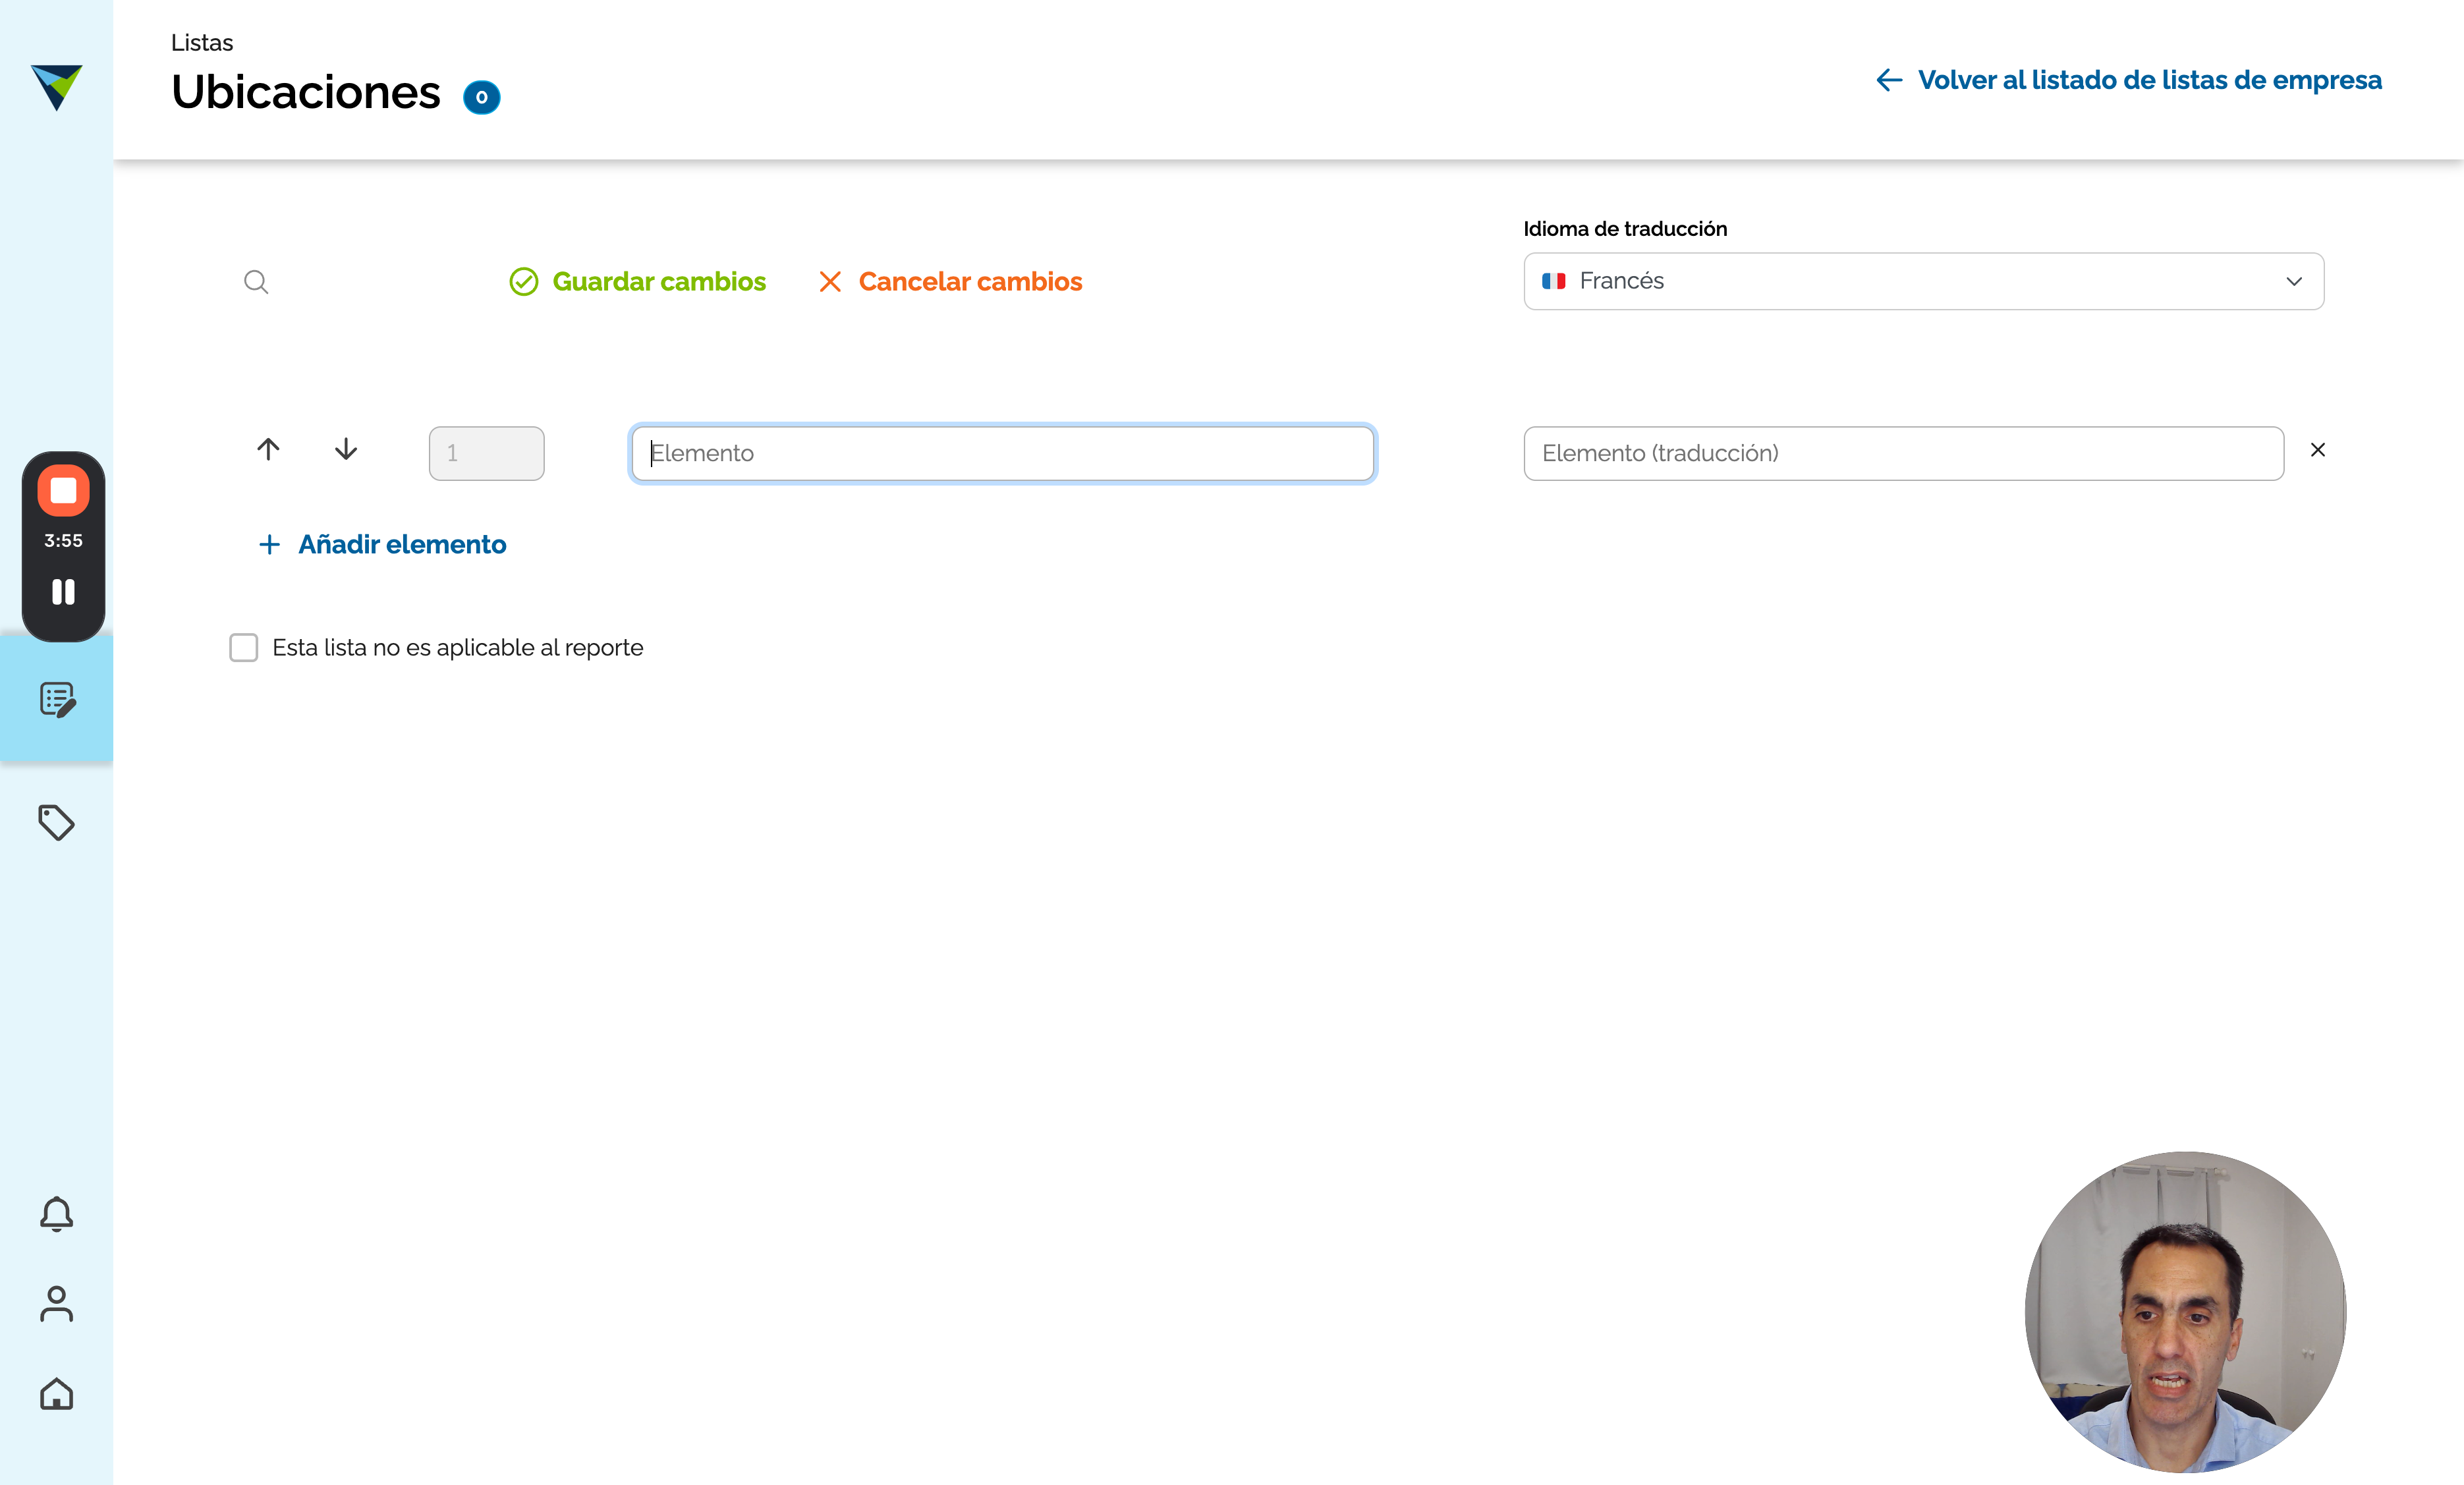Open the tags icon in sidebar

tap(57, 822)
